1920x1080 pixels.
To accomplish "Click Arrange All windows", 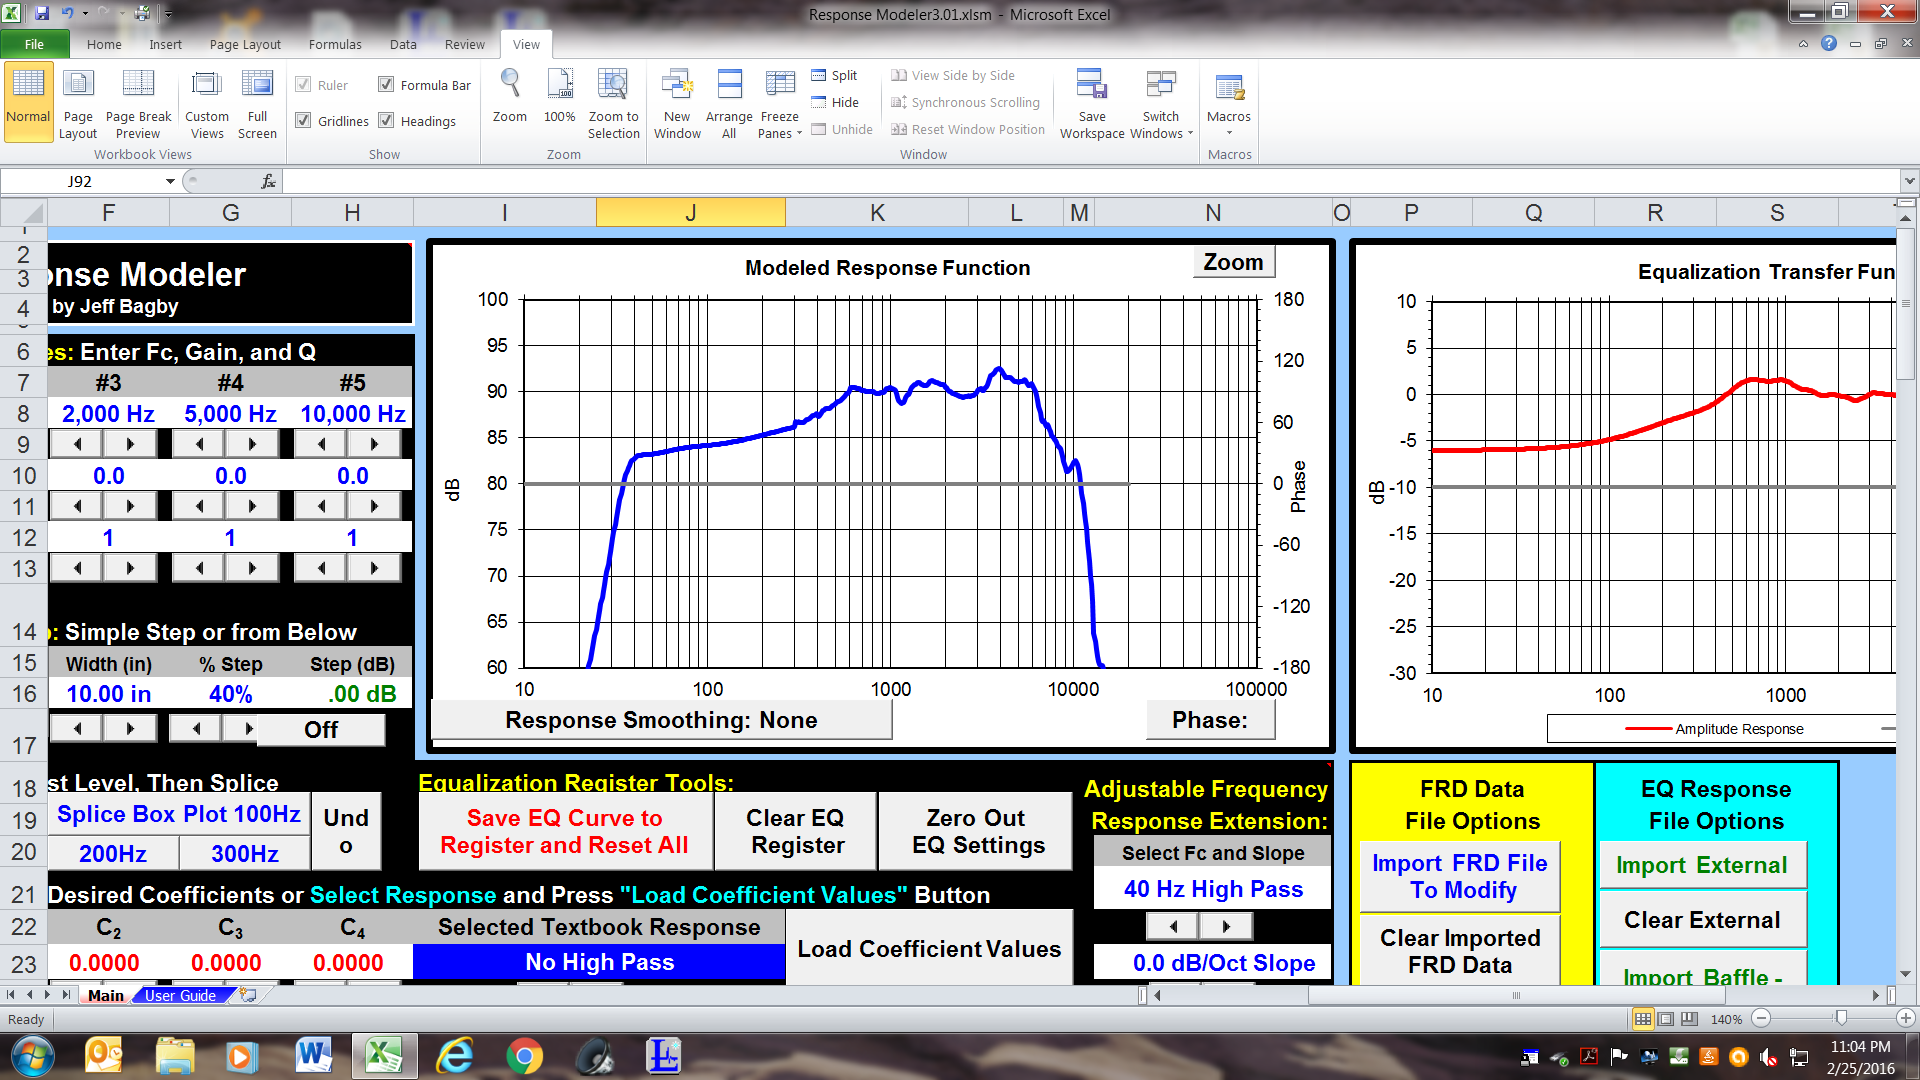I will click(729, 104).
